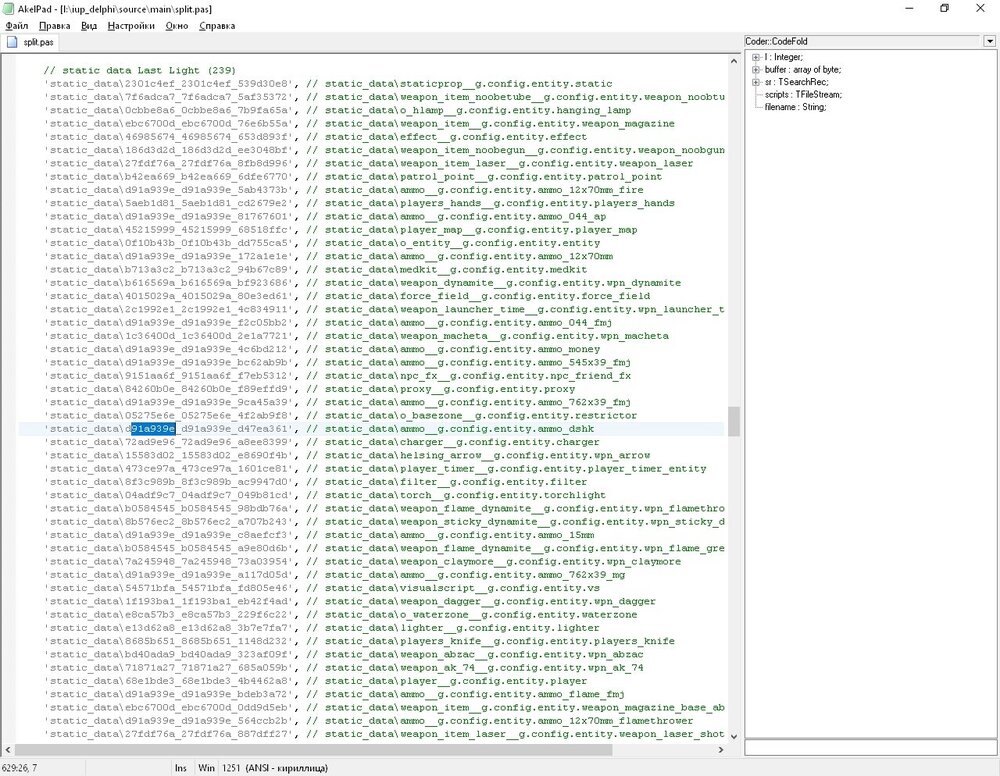Open the Справка menu
Screen dimensions: 1000x776
tap(217, 25)
